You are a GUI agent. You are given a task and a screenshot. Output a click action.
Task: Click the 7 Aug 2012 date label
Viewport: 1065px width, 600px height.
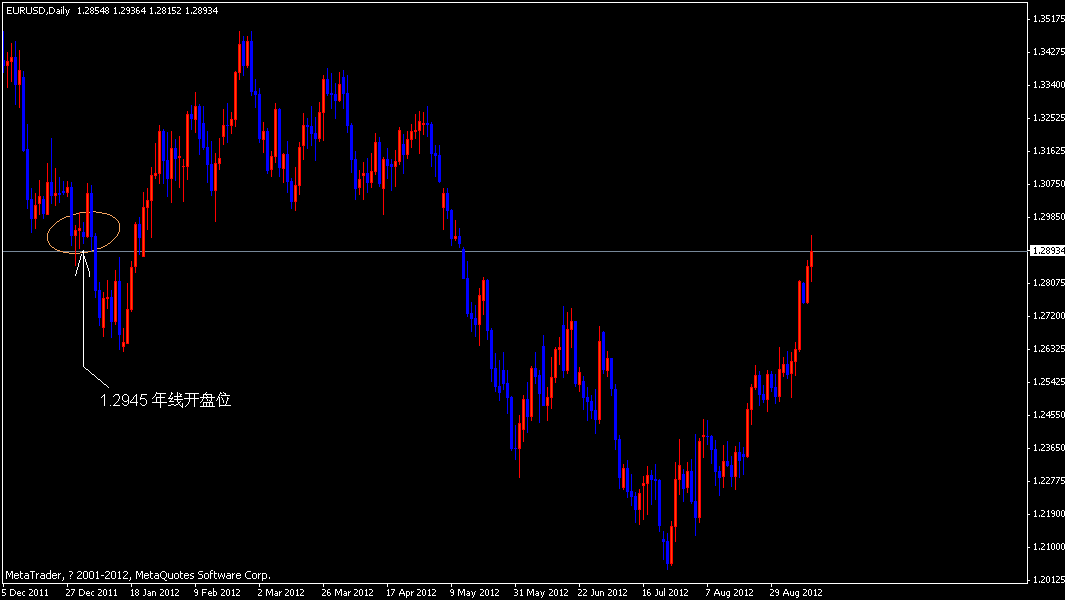click(x=729, y=593)
